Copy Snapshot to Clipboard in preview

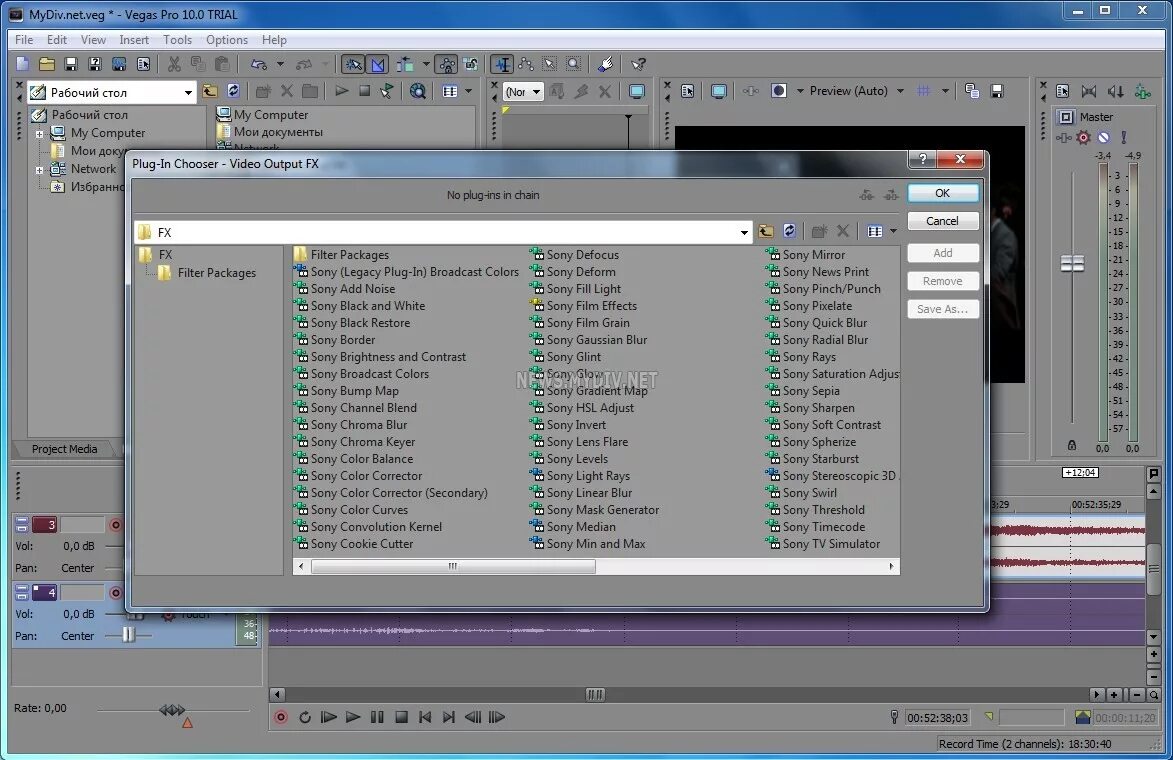972,91
